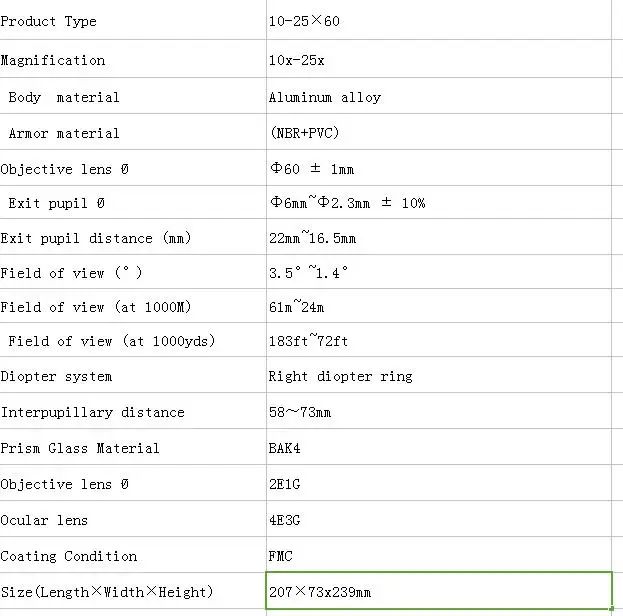Click the cell containing 10-25×60
Screen dimensions: 623x616
tap(439, 21)
